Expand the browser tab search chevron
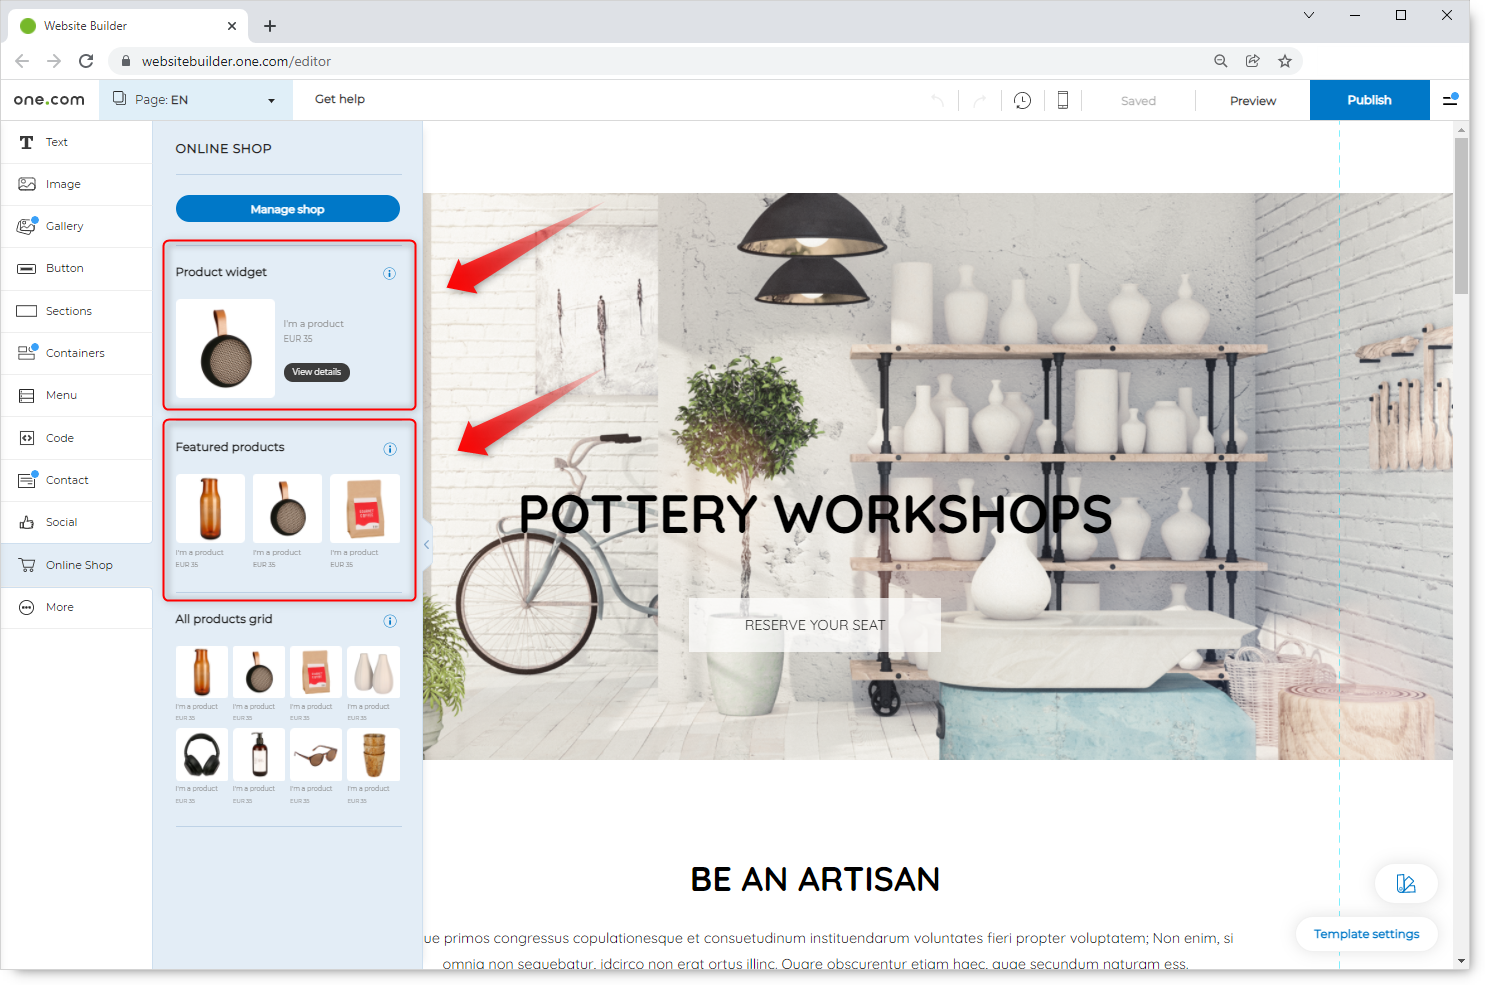 [x=1308, y=15]
